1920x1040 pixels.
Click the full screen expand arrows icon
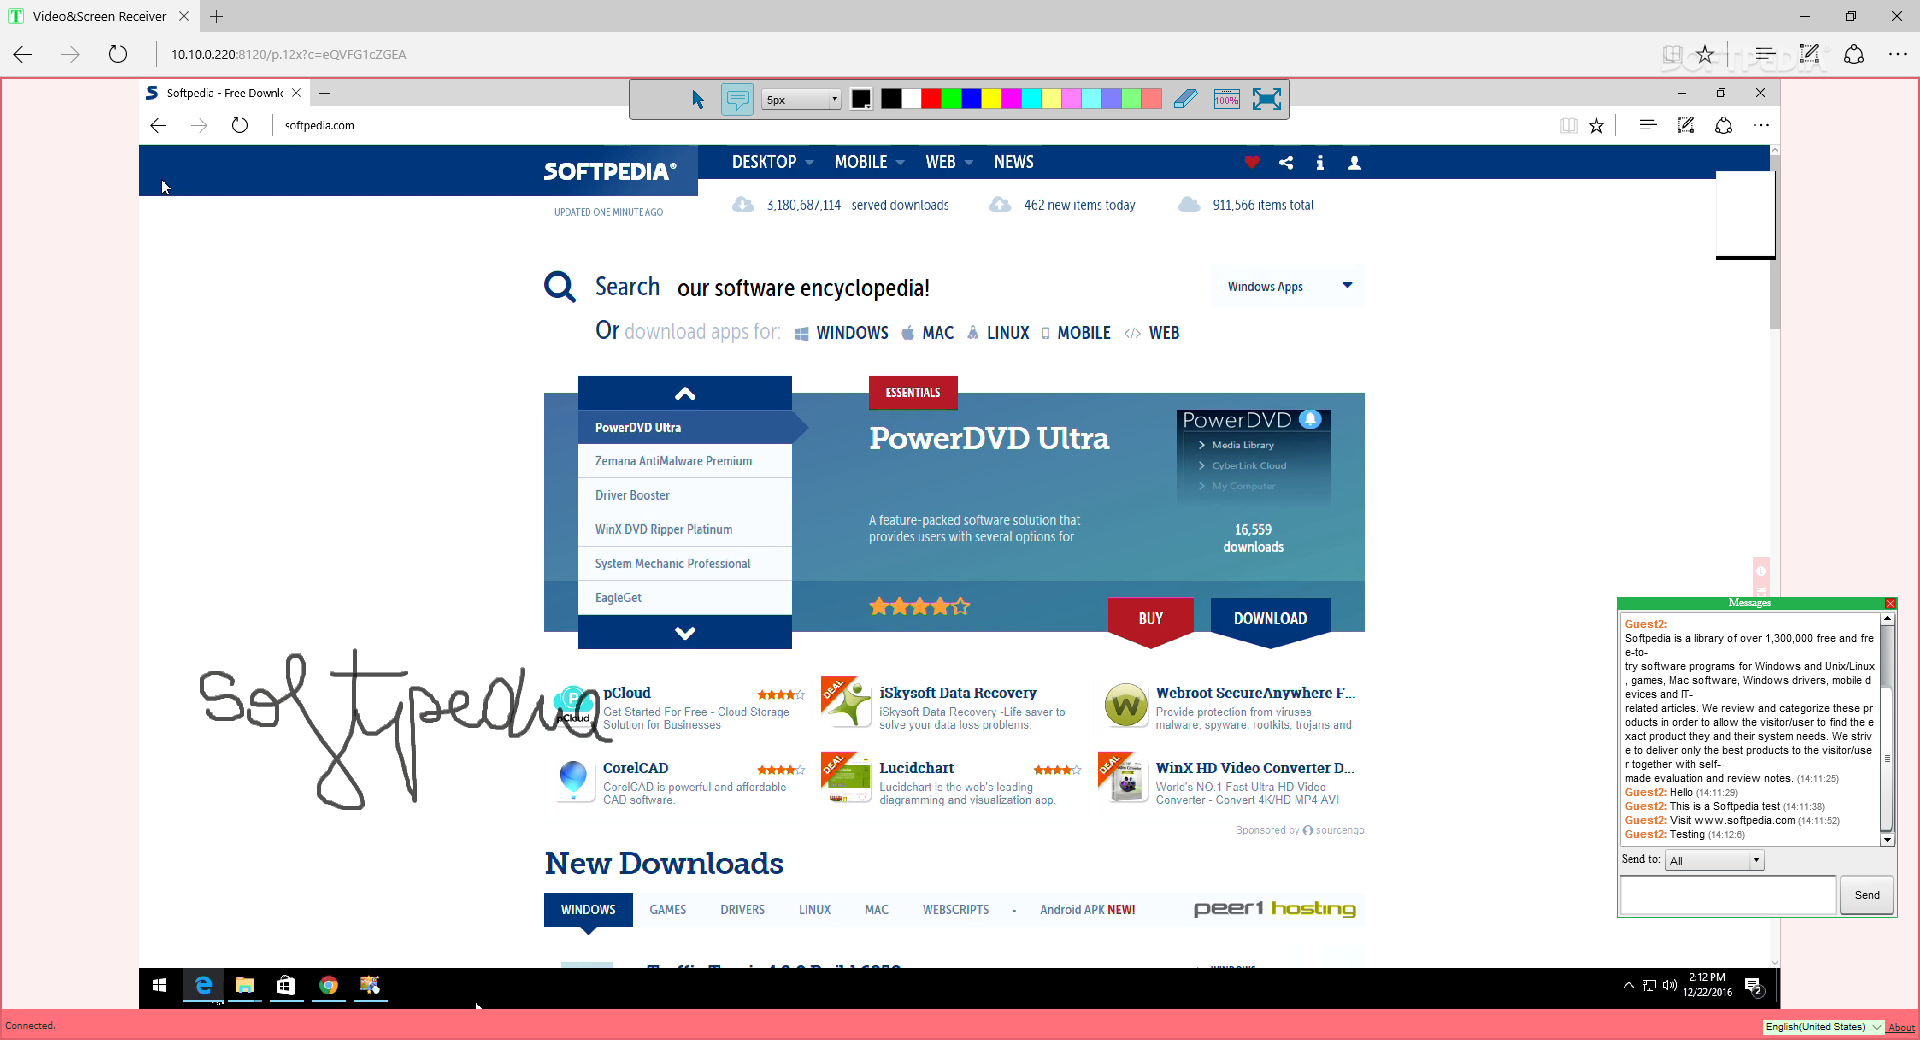pos(1266,99)
